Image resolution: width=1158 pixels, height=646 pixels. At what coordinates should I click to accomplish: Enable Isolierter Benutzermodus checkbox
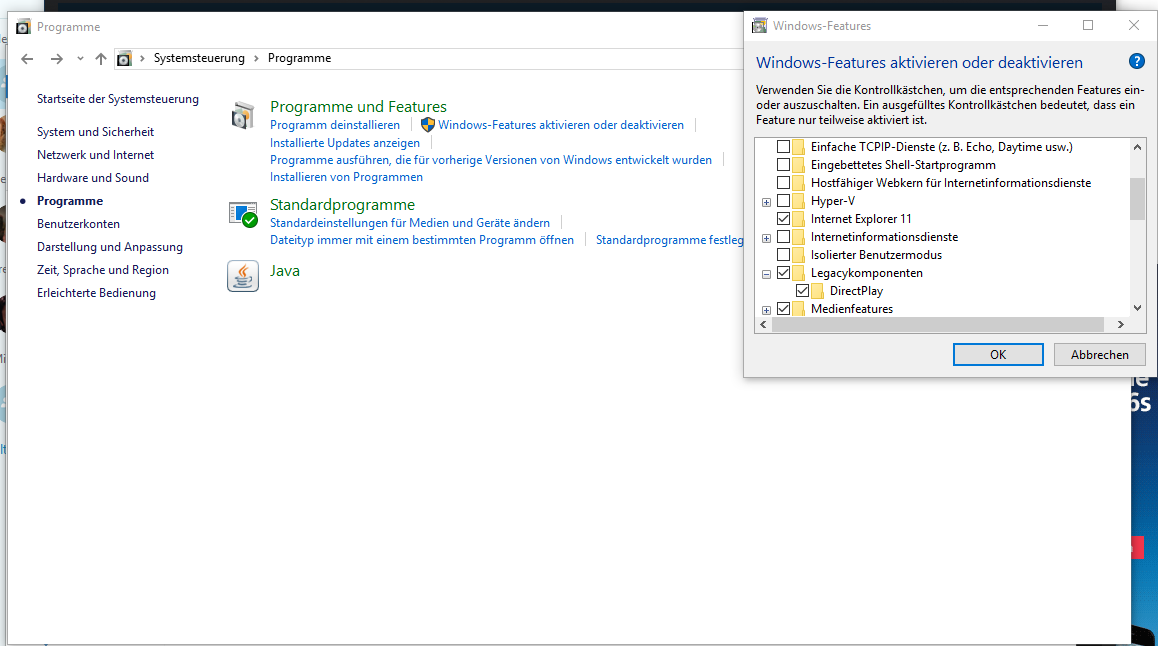coord(784,255)
